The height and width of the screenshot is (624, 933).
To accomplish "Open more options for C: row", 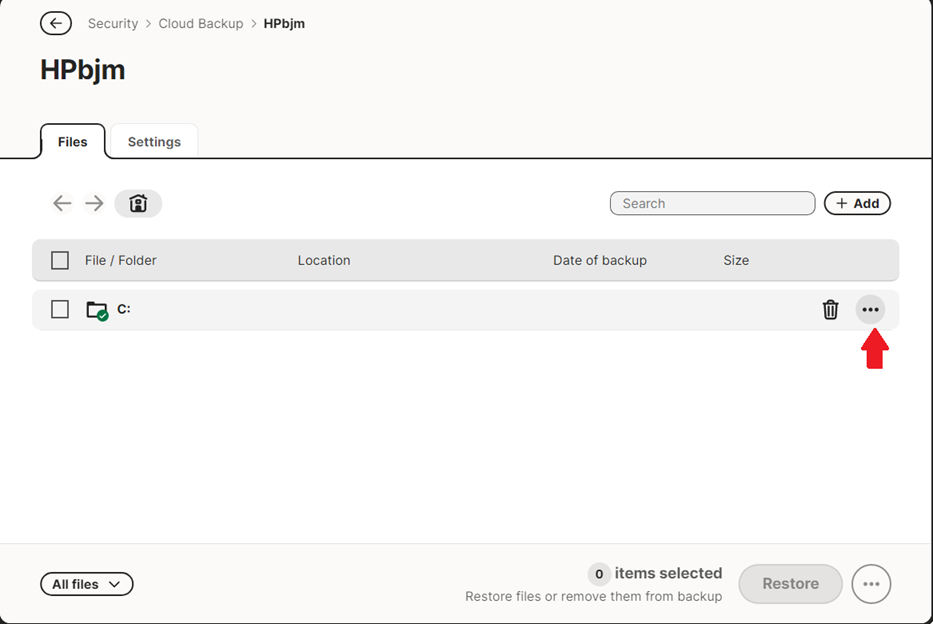I will (870, 310).
